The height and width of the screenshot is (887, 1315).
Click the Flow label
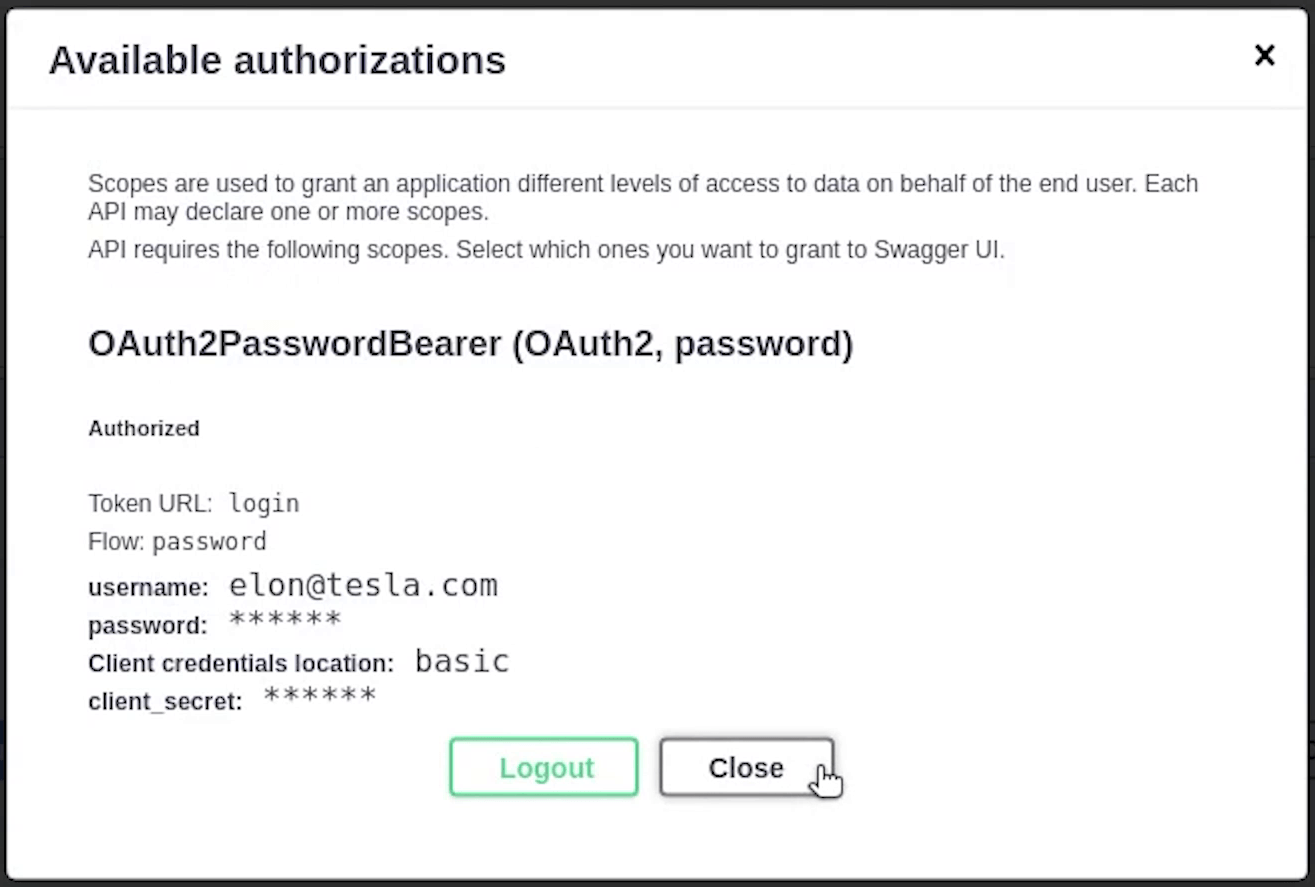[116, 542]
